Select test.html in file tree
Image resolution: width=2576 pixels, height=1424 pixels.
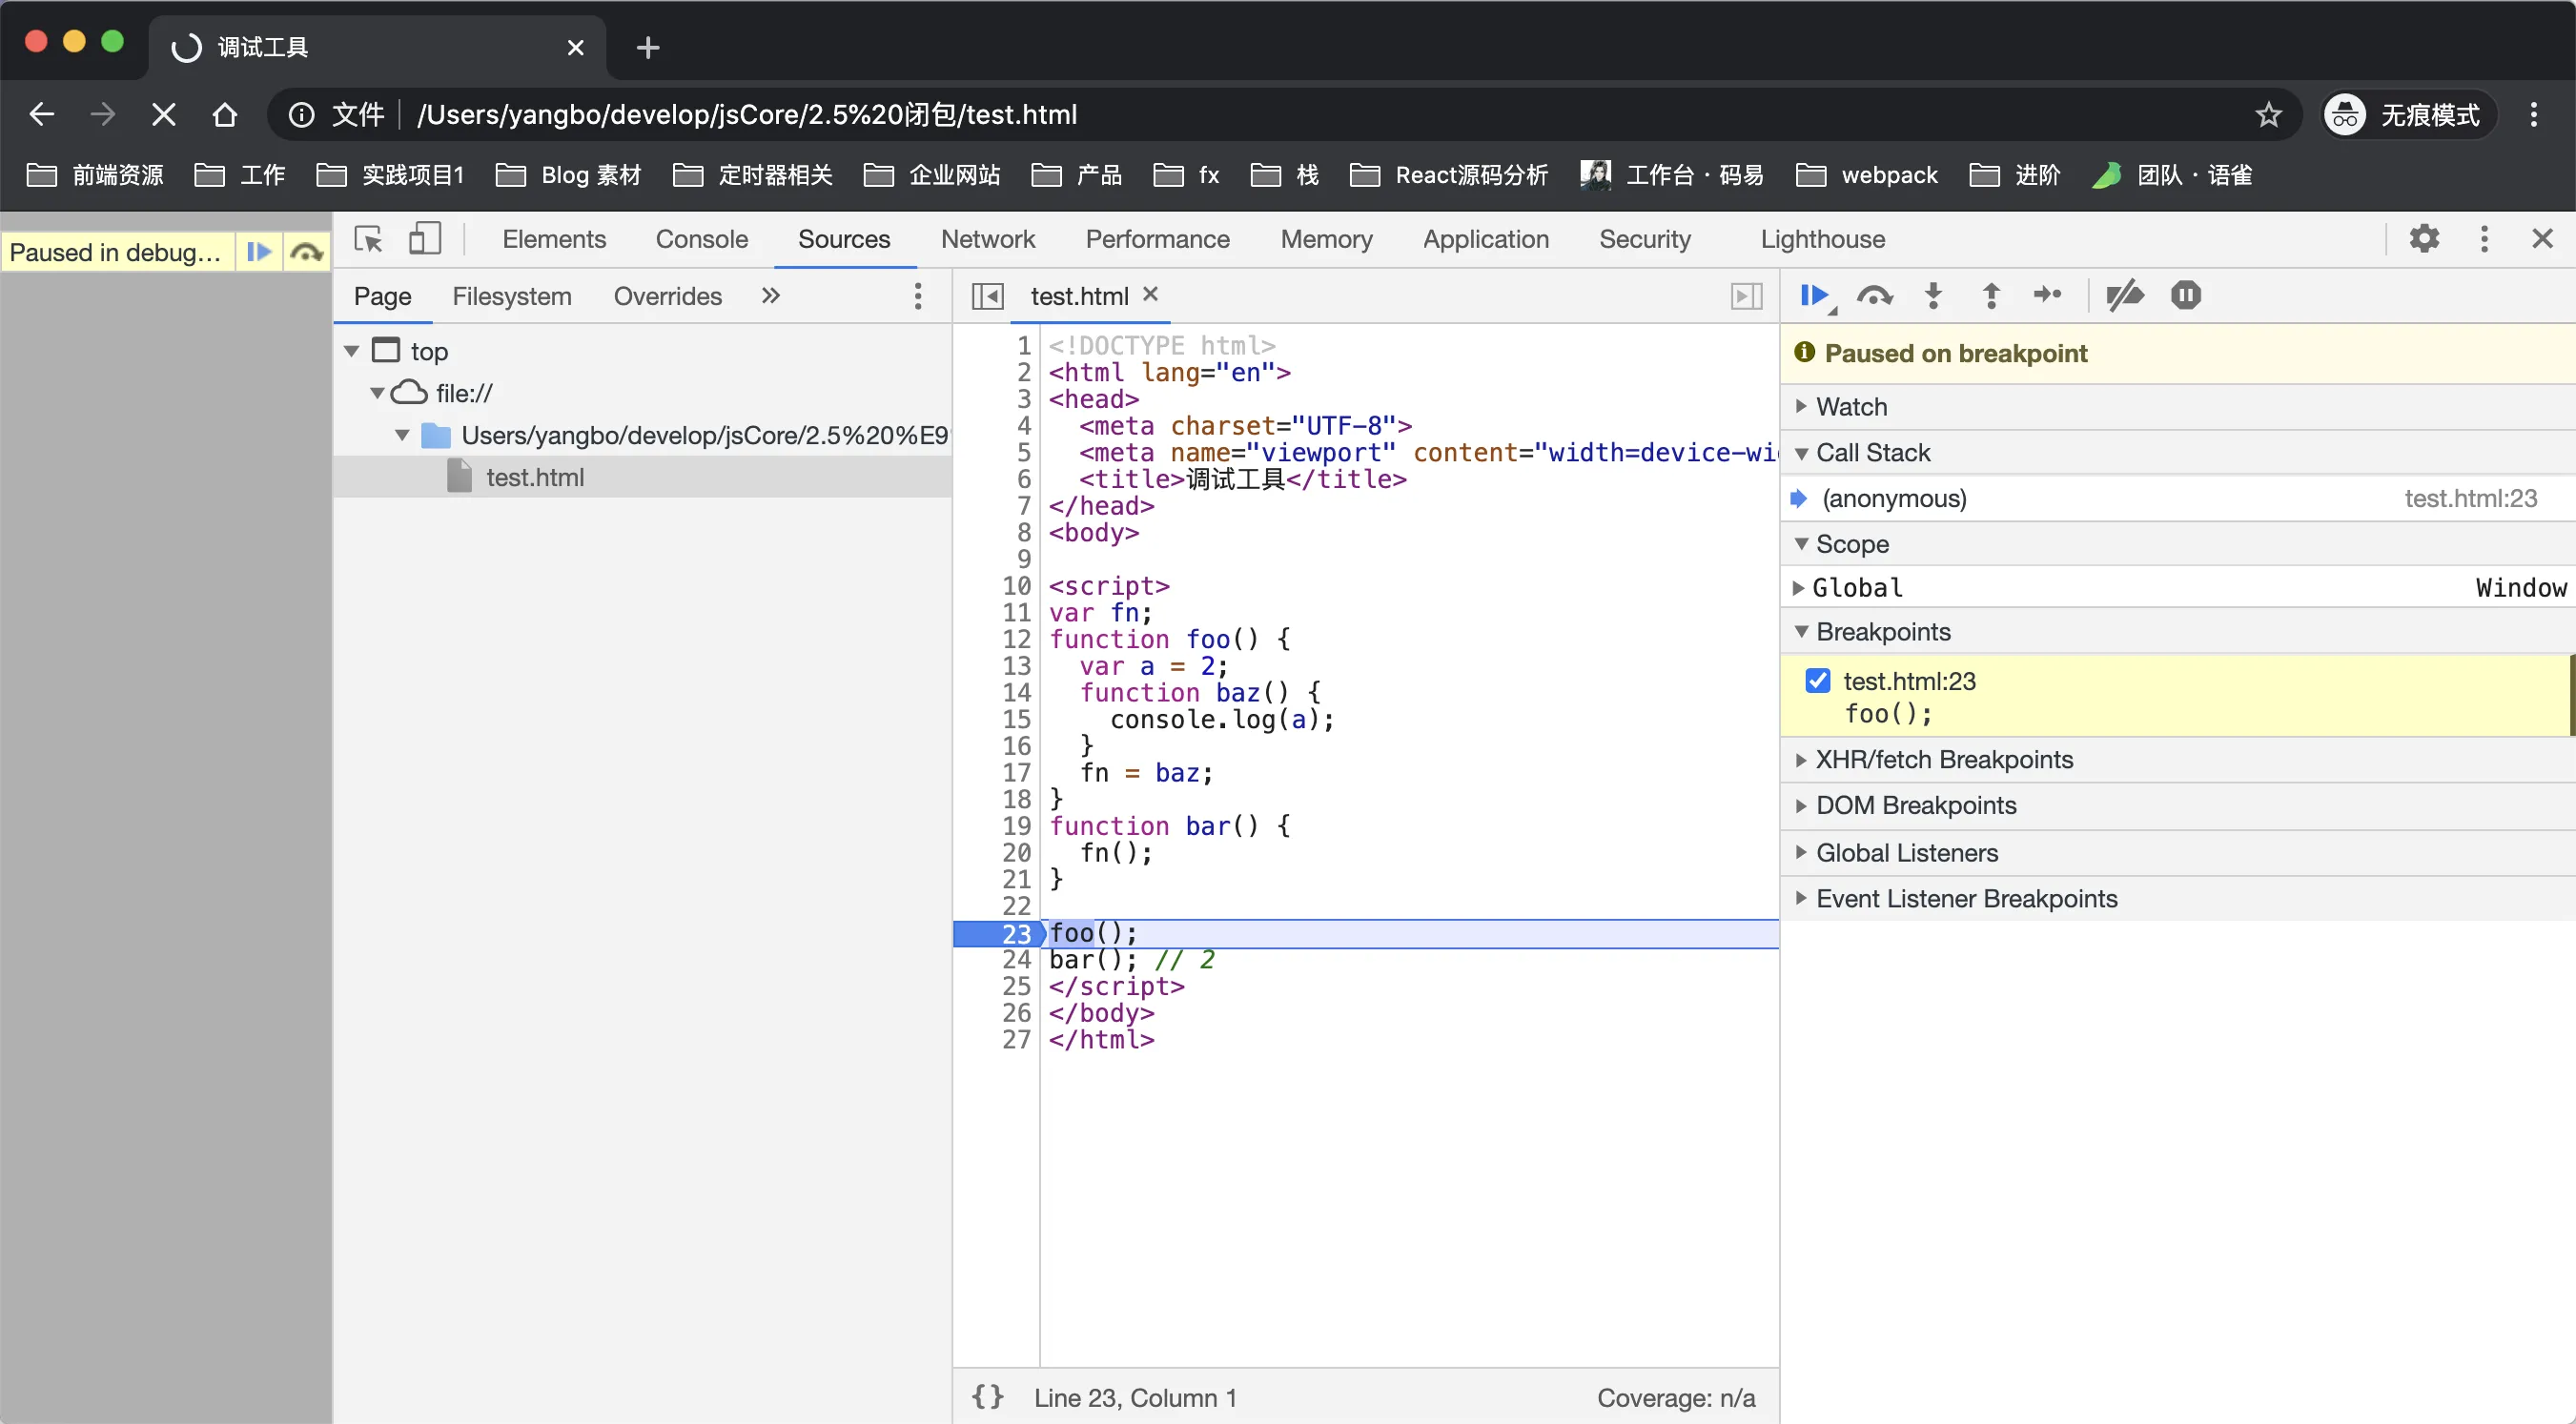coord(534,477)
